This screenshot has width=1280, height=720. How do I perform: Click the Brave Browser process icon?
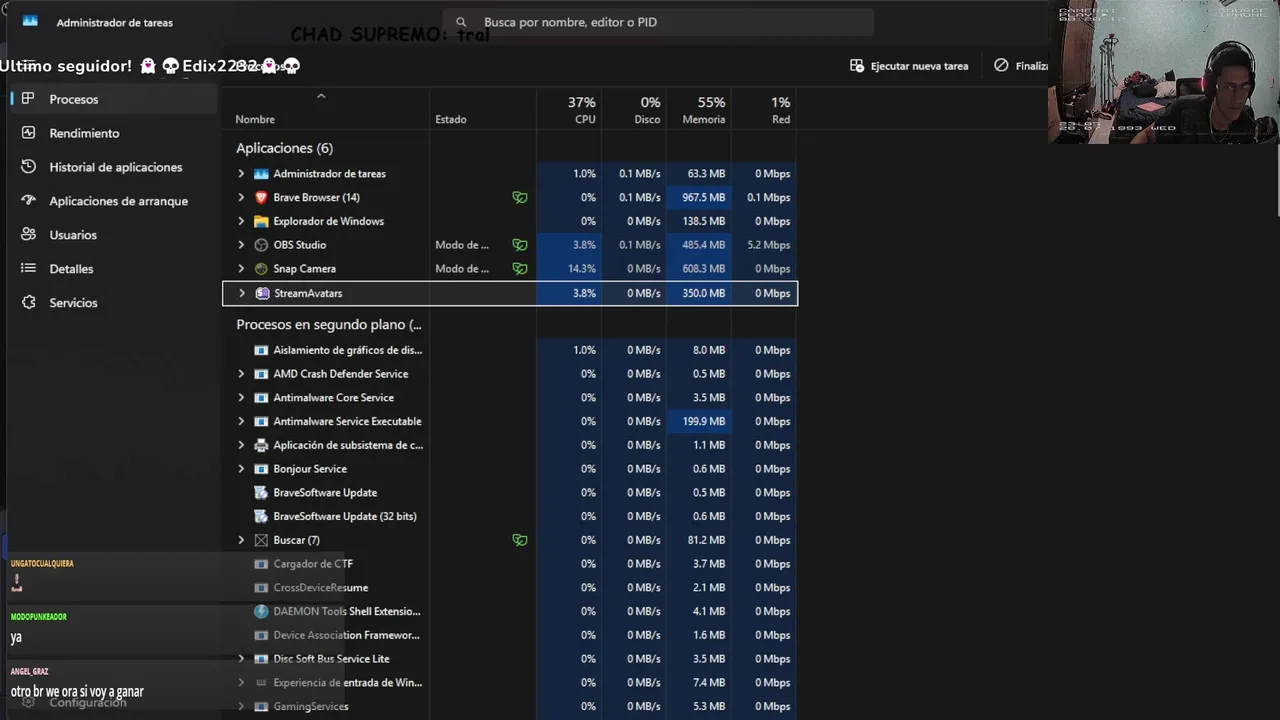tap(261, 198)
